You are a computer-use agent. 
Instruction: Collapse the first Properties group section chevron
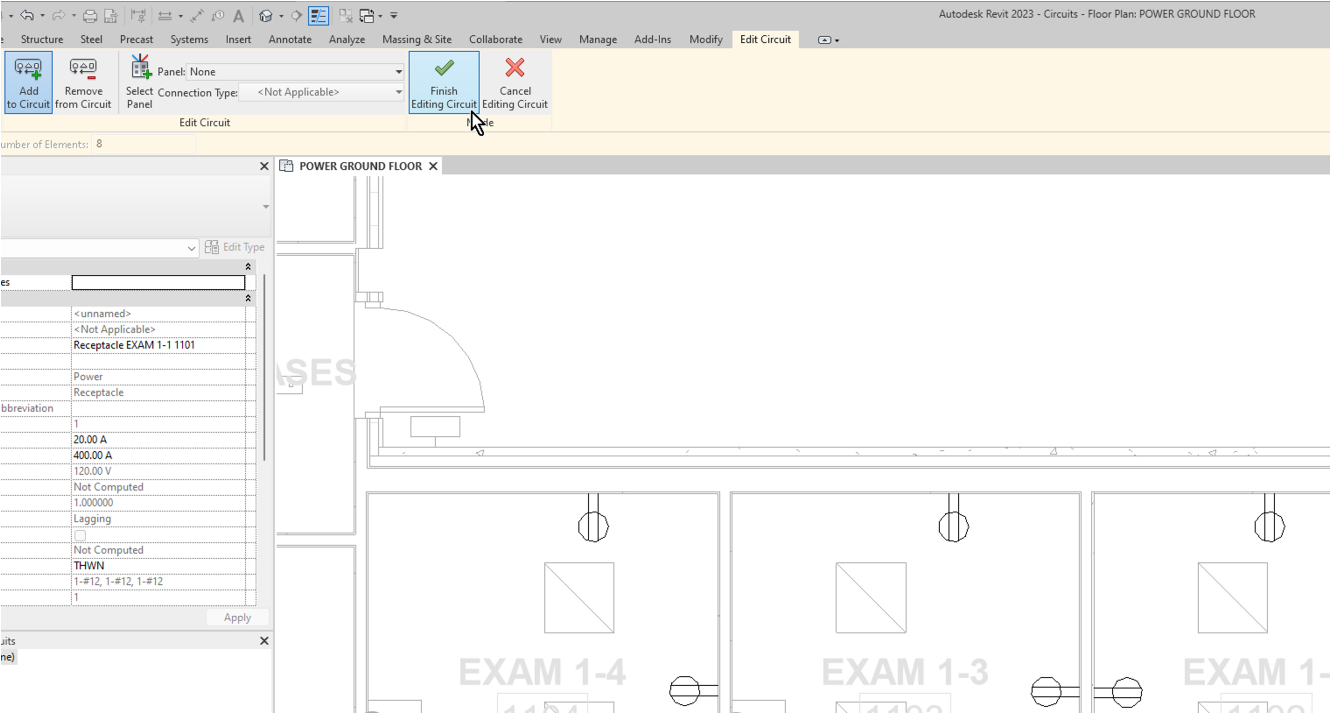(x=248, y=267)
